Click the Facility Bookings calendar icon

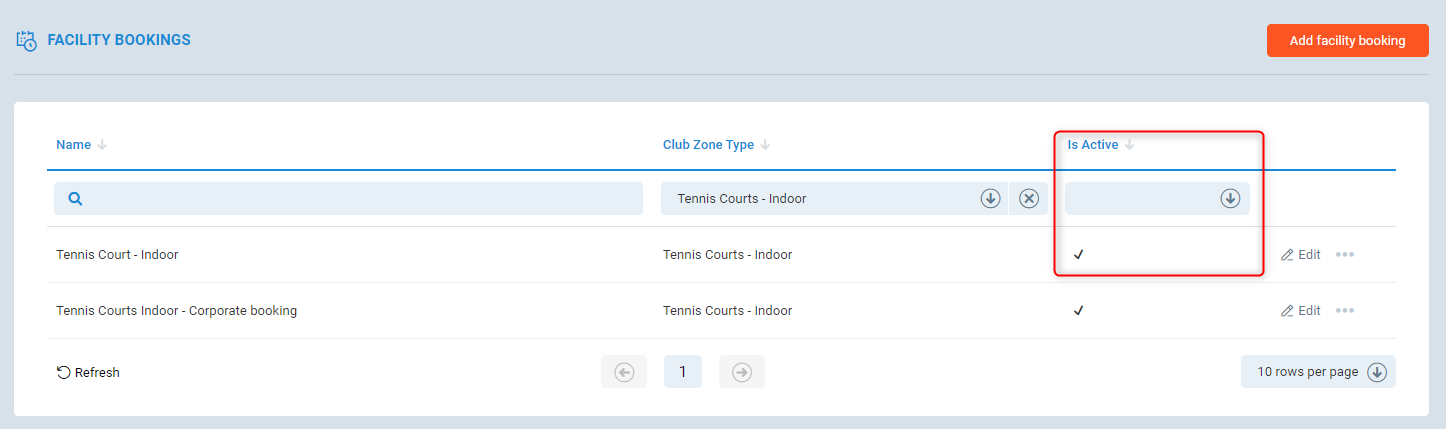click(27, 41)
